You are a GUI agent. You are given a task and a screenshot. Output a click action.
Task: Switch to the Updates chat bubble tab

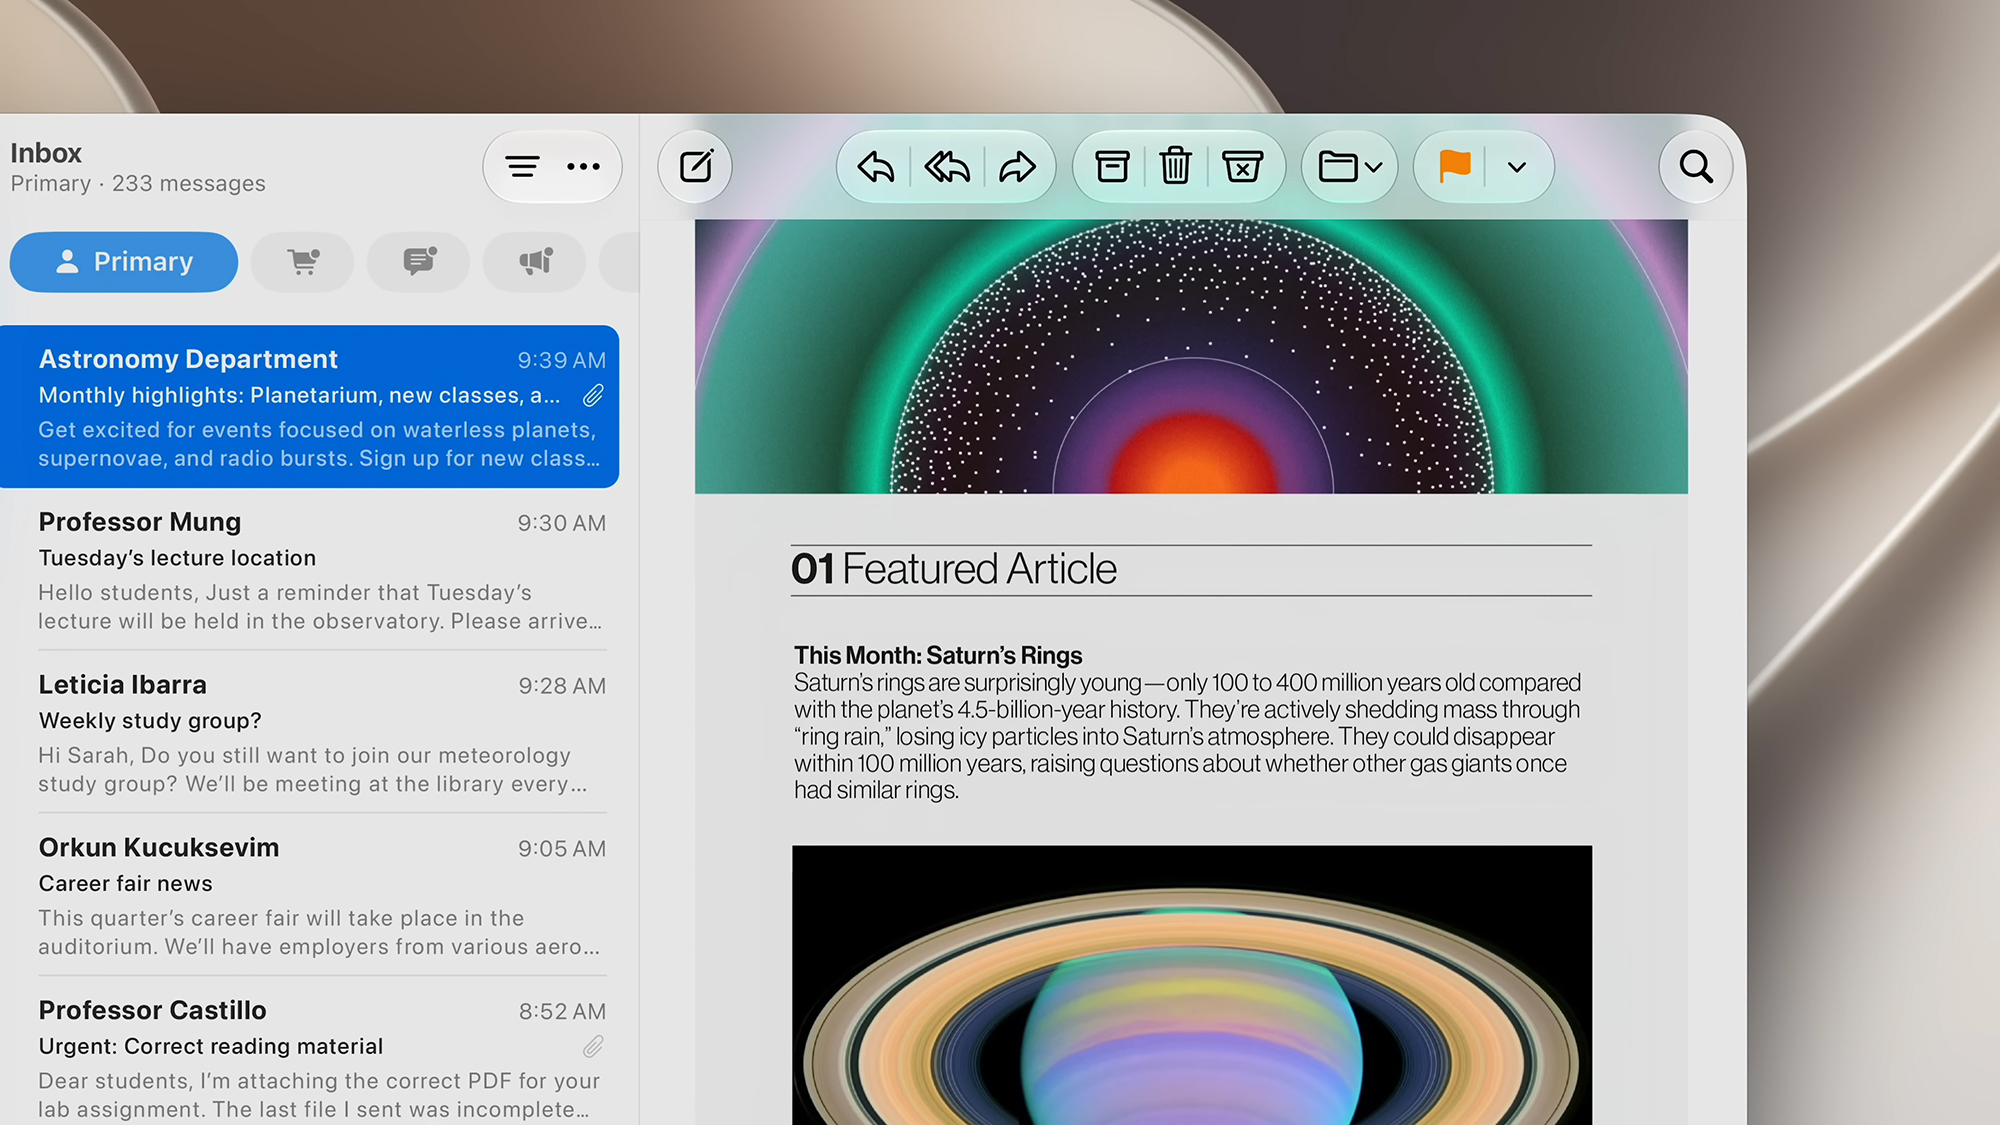(419, 262)
